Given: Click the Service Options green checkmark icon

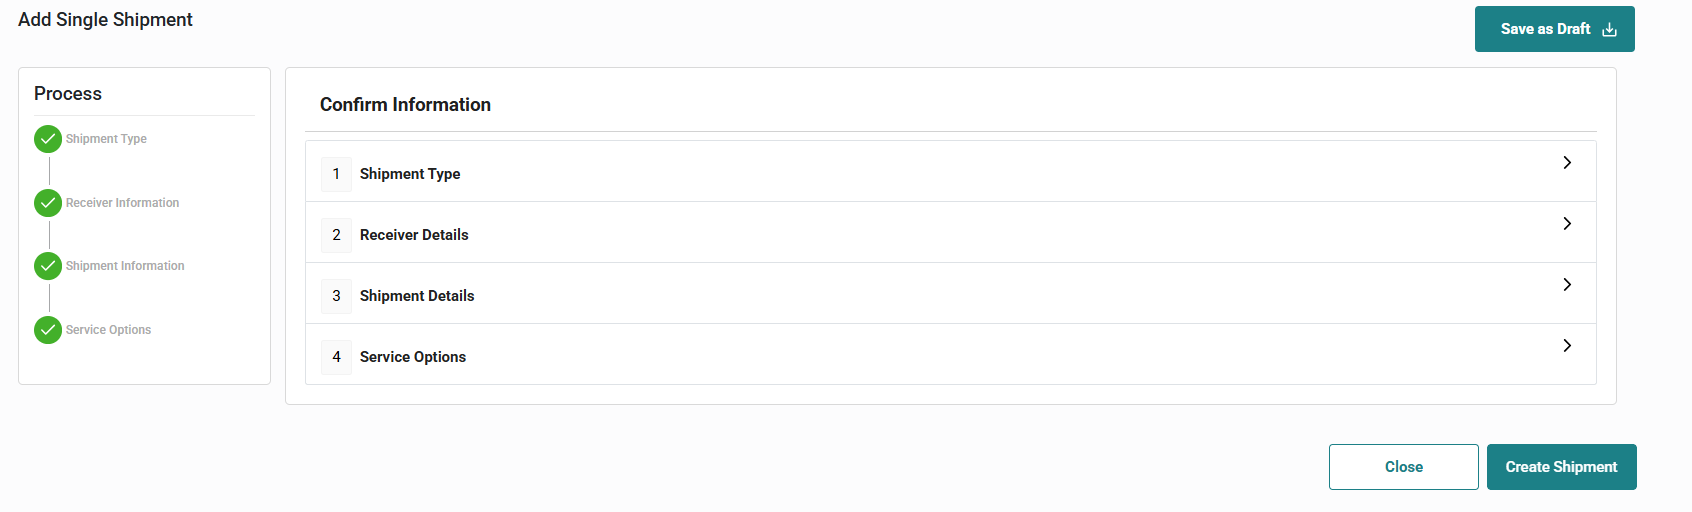Looking at the screenshot, I should pos(48,330).
